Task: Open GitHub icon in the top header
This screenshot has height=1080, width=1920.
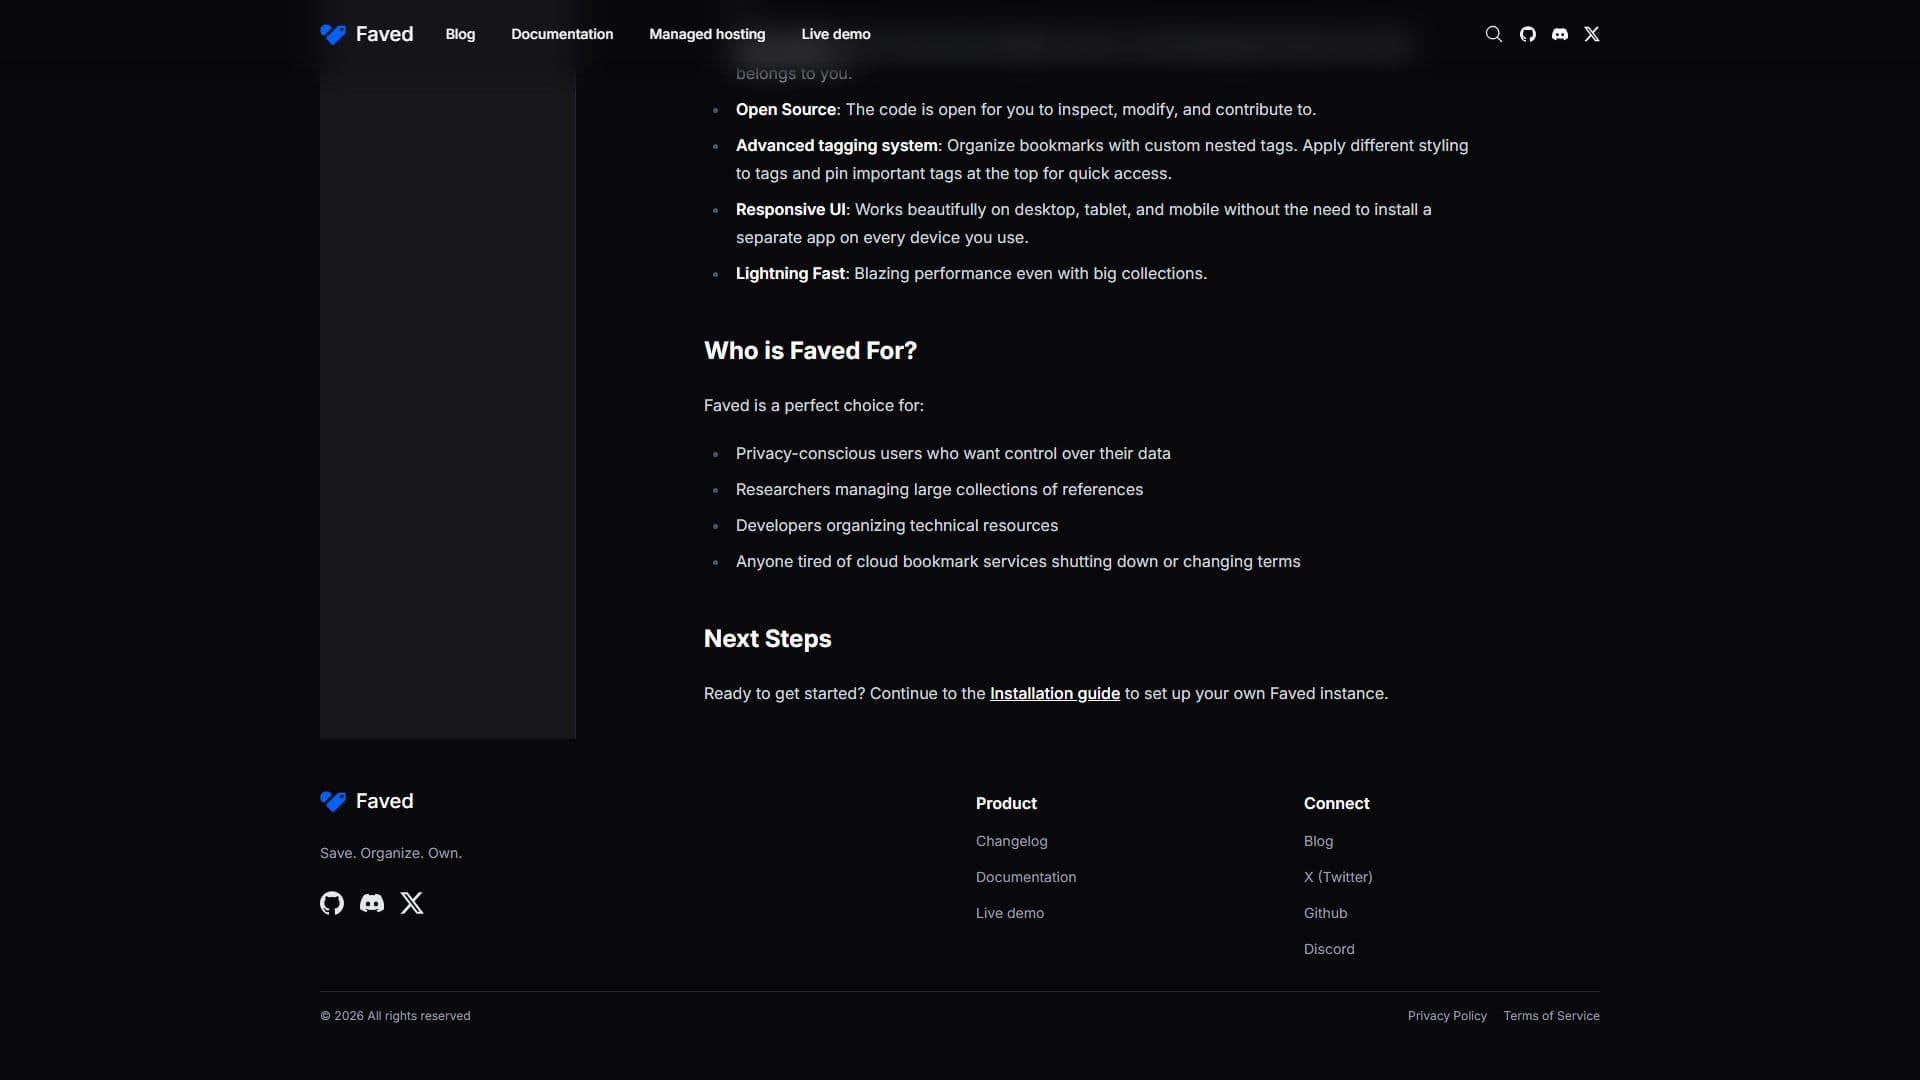Action: pos(1527,34)
